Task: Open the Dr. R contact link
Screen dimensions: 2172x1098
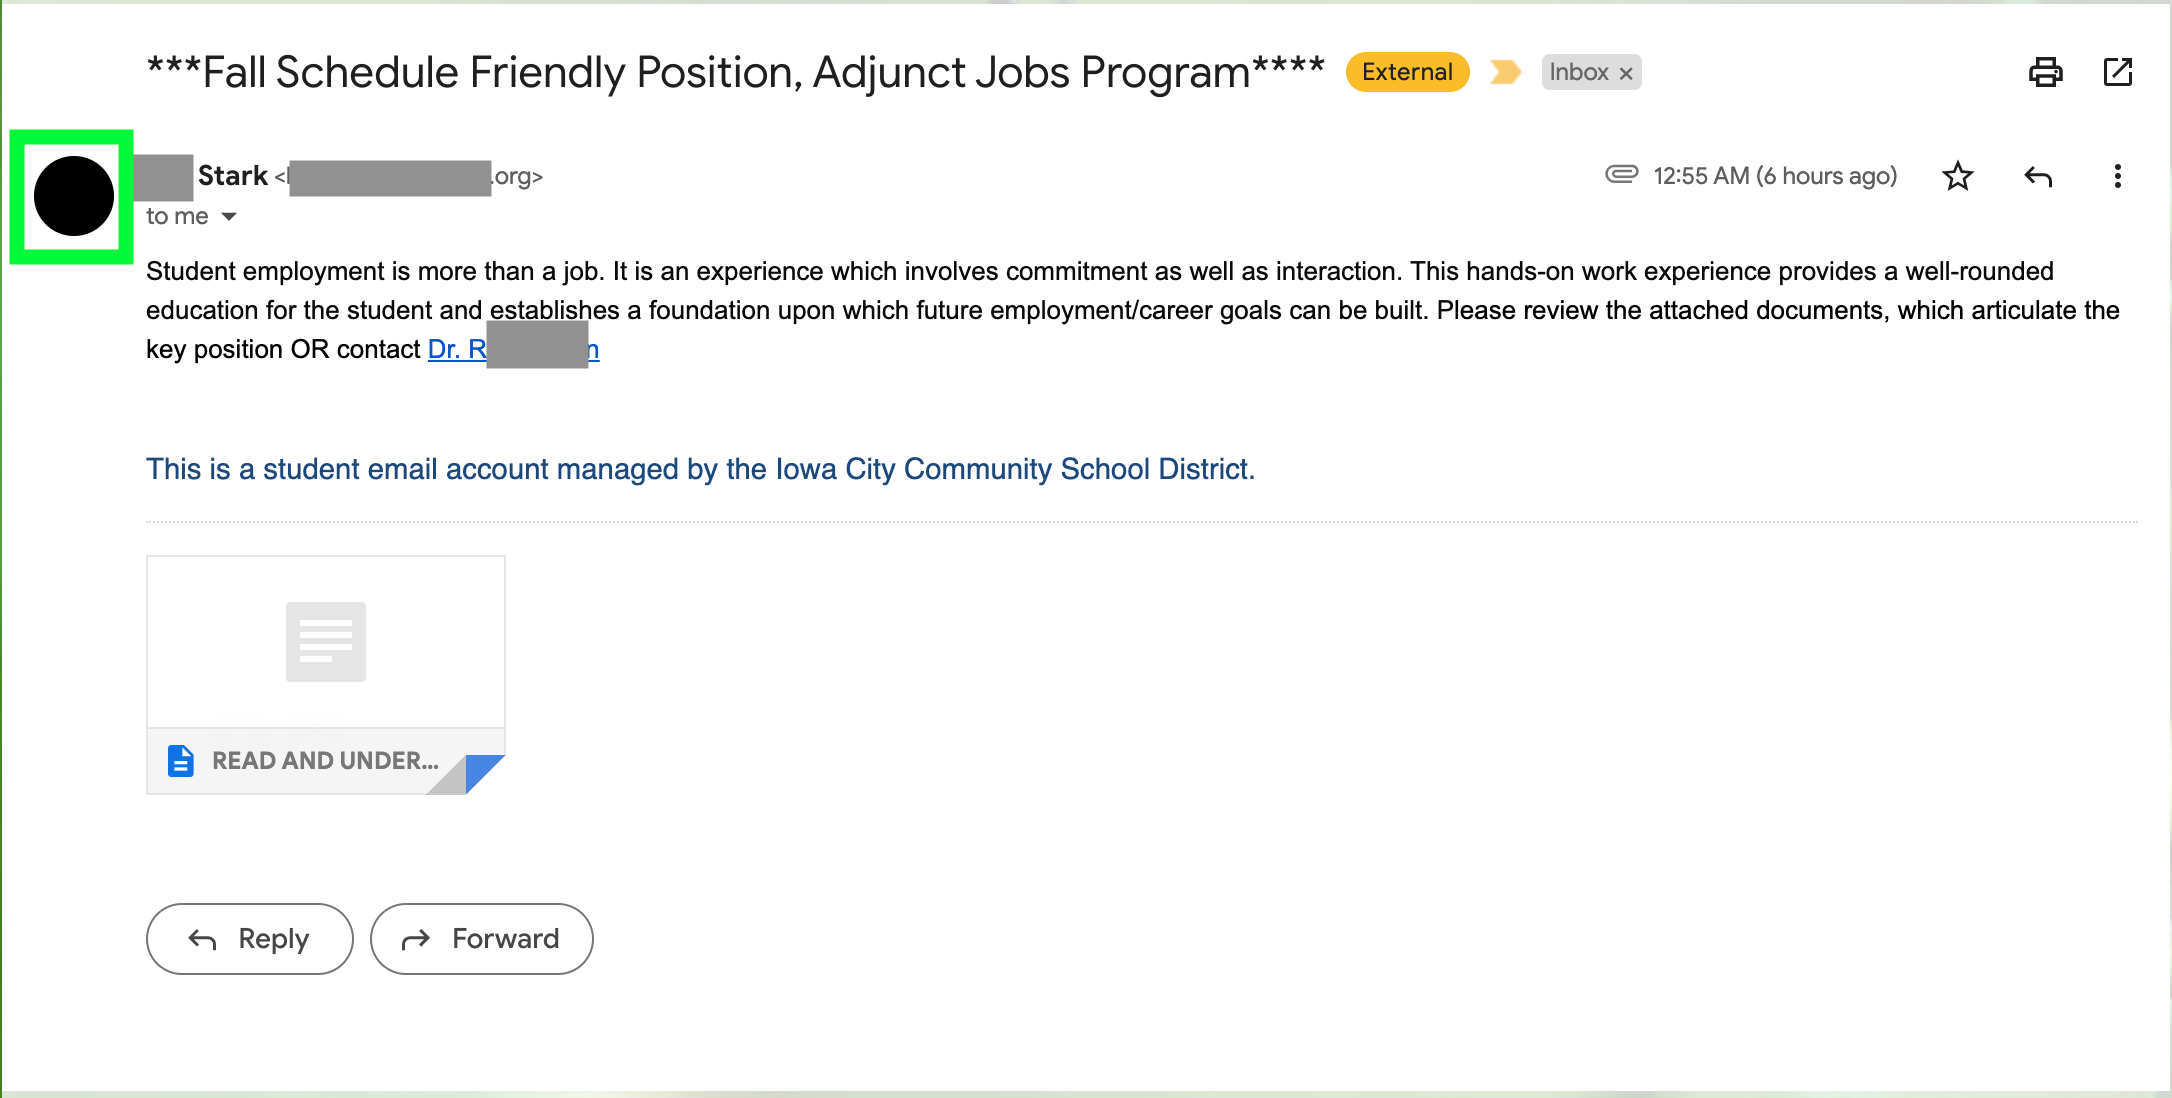Action: [x=512, y=349]
